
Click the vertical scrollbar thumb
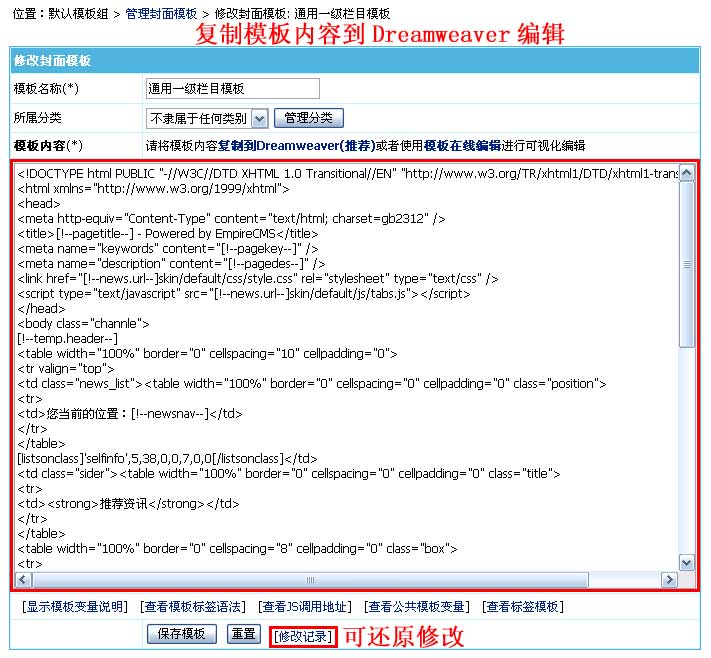686,265
